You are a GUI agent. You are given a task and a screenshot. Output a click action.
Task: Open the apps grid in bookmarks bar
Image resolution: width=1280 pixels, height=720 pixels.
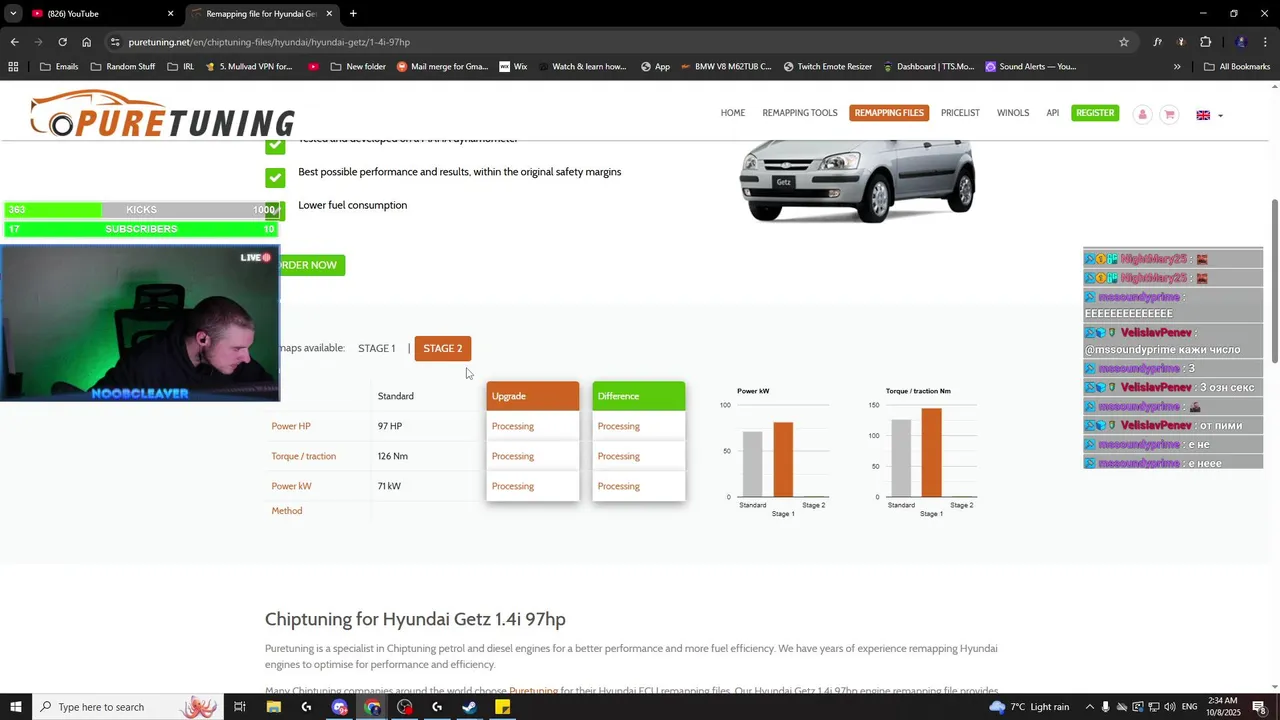point(13,67)
